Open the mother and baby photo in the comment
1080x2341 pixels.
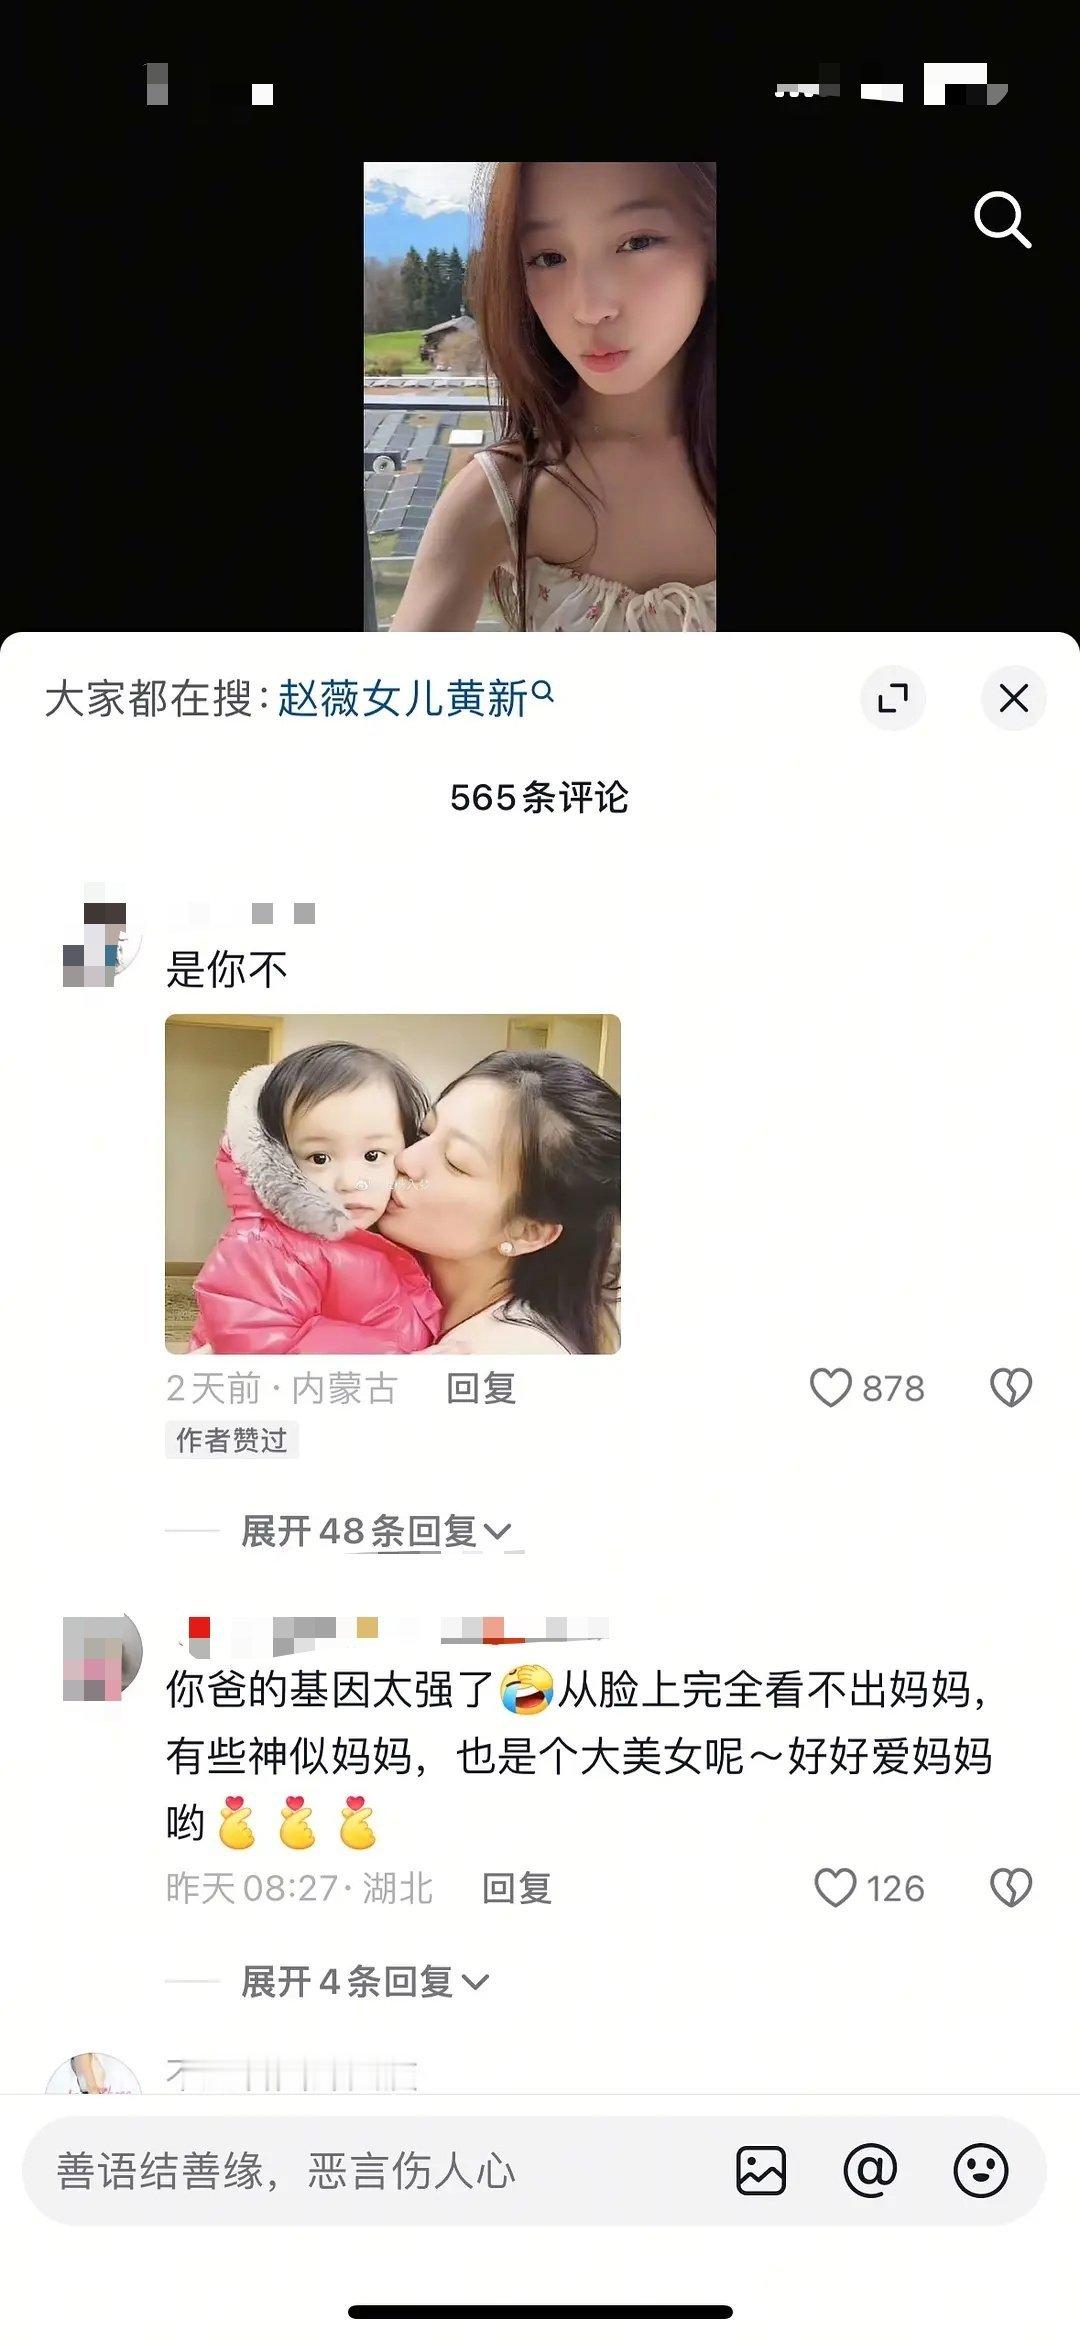(393, 1184)
